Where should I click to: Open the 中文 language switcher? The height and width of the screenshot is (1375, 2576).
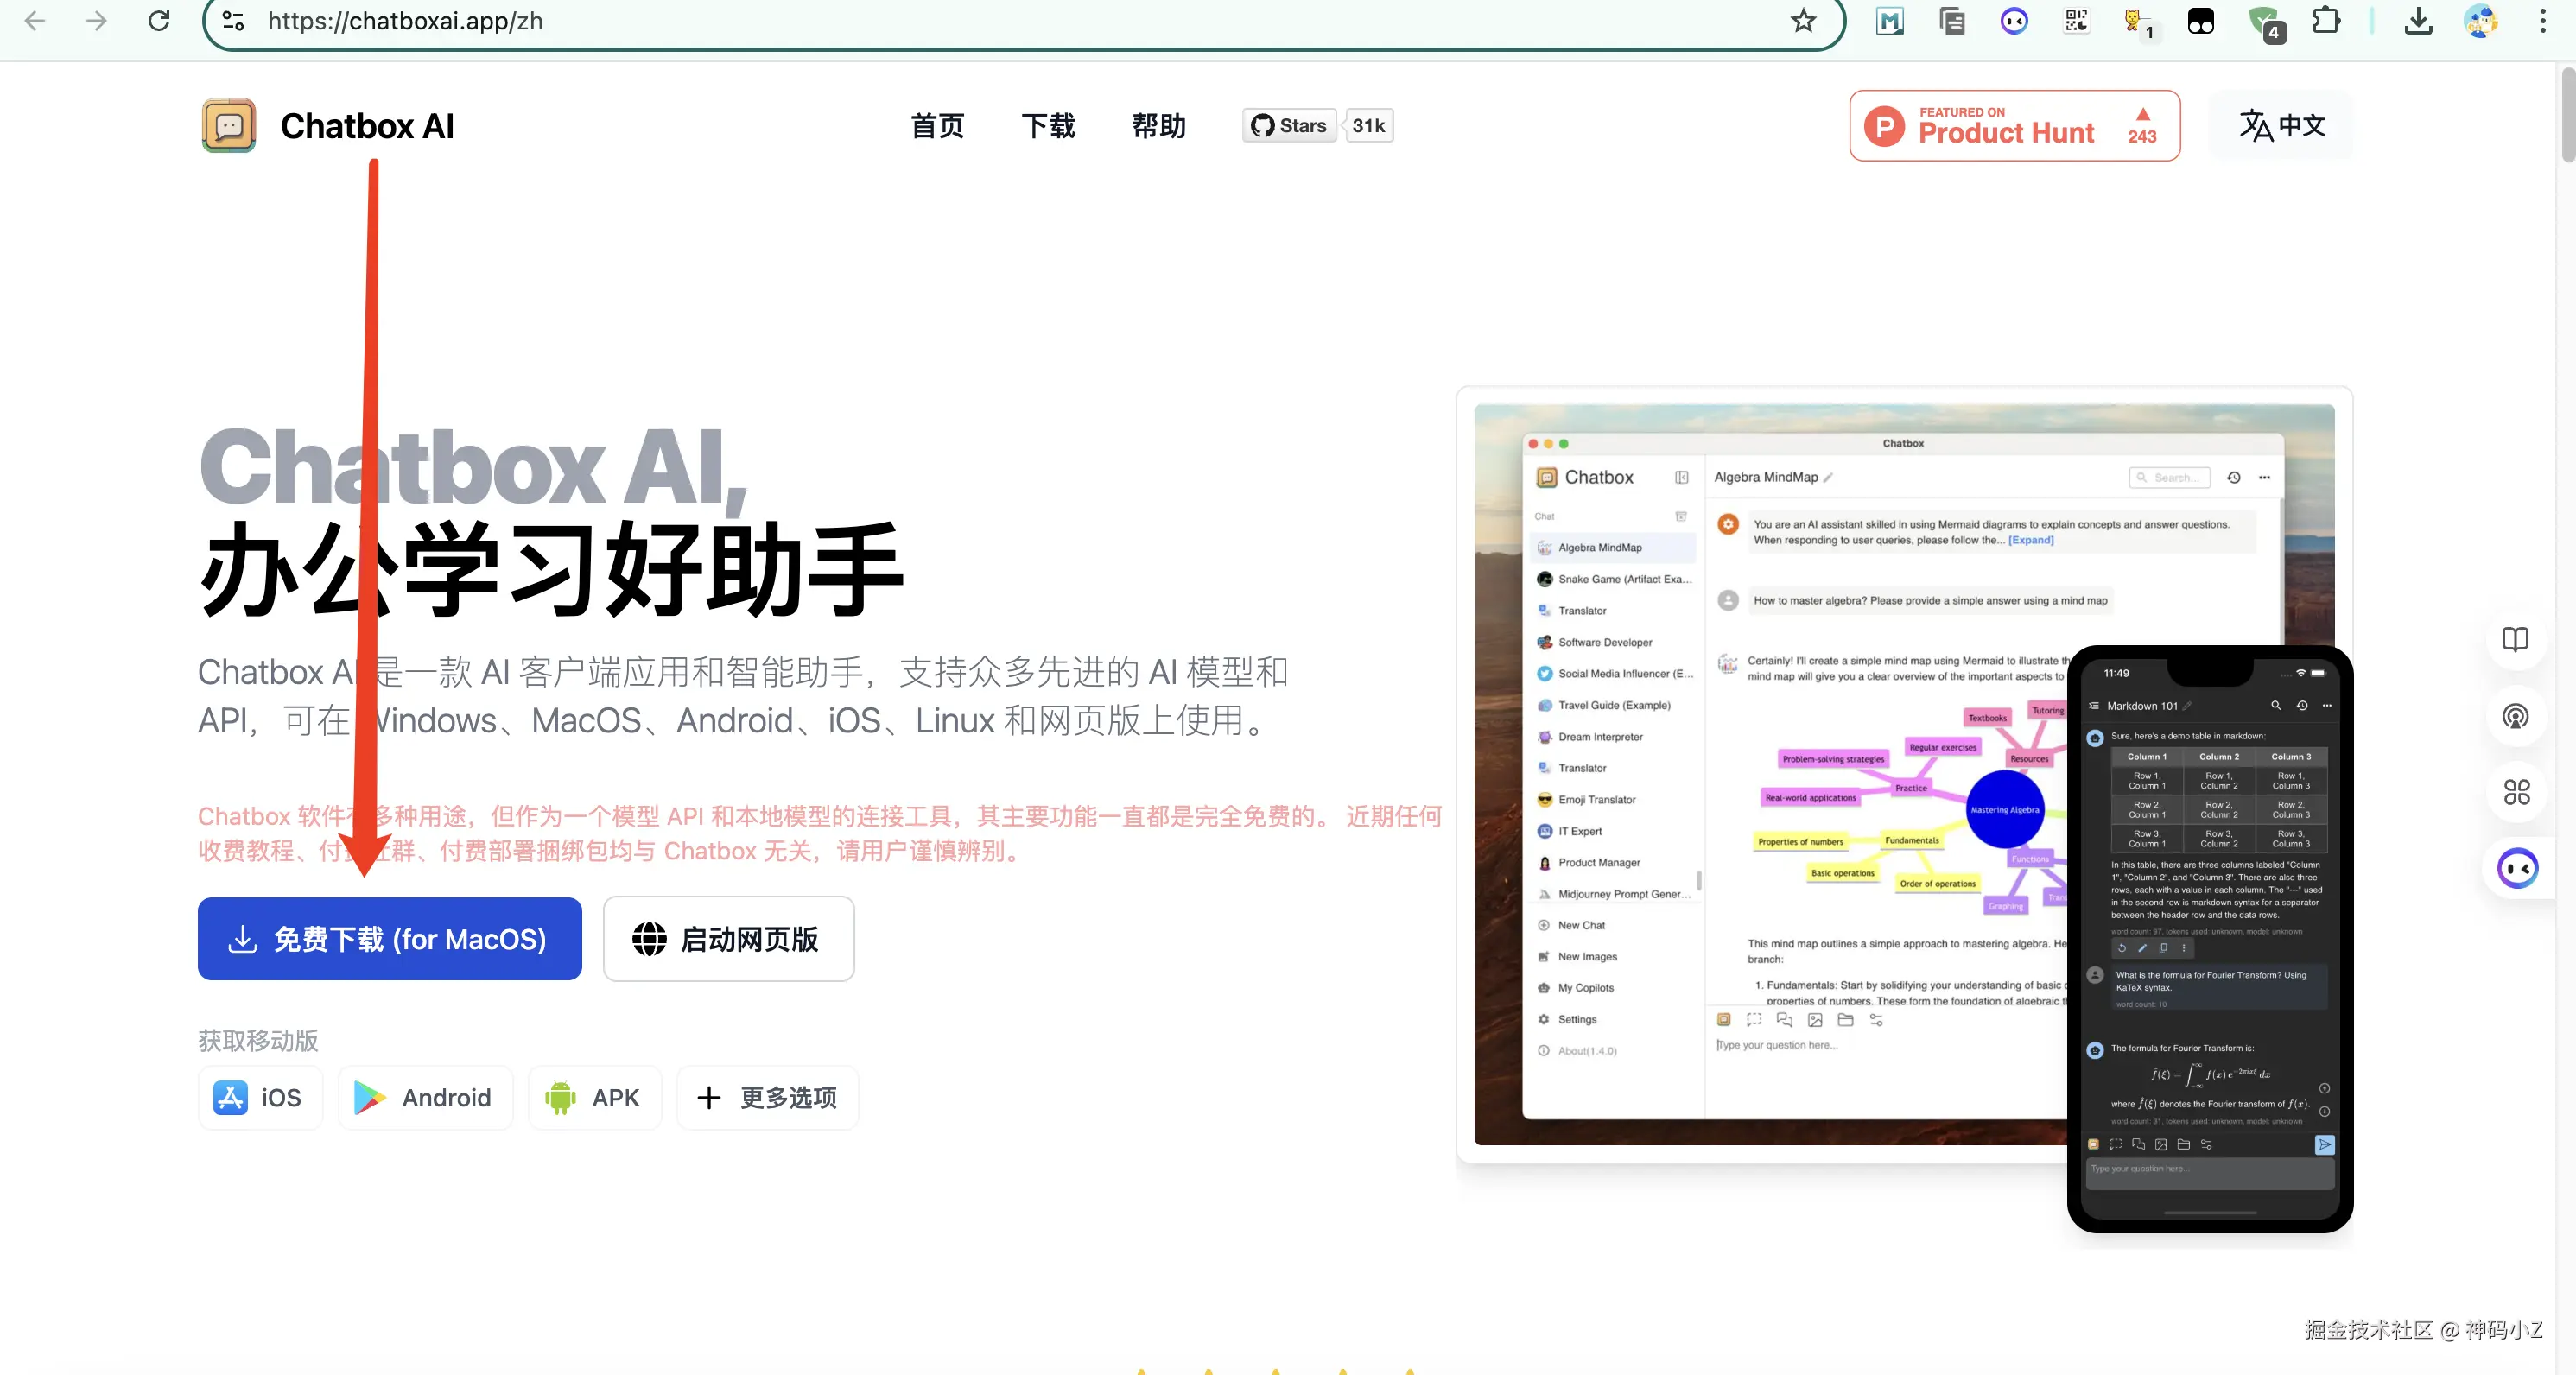point(2281,126)
